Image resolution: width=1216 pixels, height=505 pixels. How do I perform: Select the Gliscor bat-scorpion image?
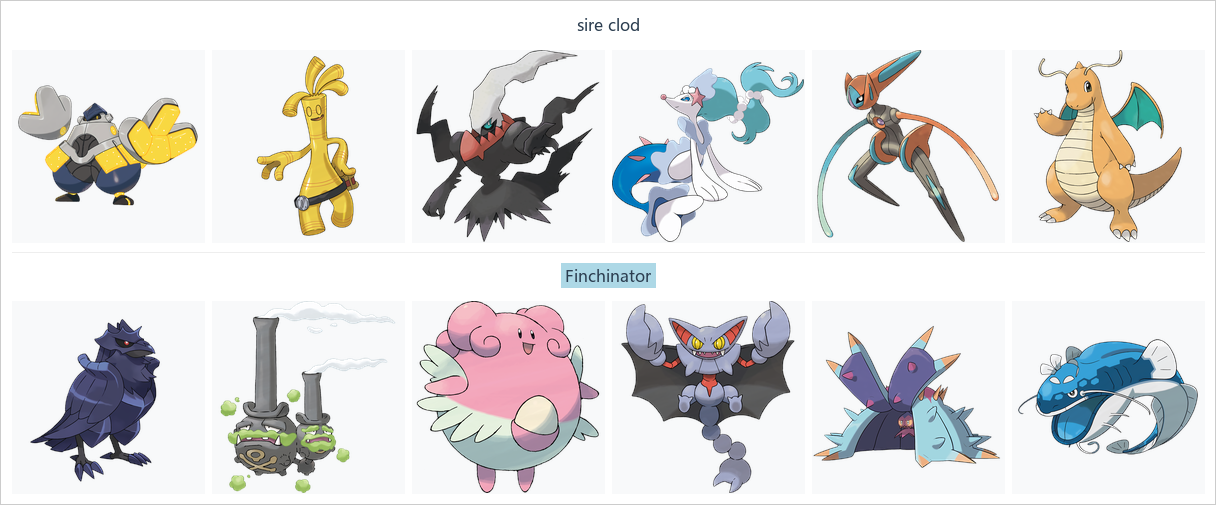point(708,397)
